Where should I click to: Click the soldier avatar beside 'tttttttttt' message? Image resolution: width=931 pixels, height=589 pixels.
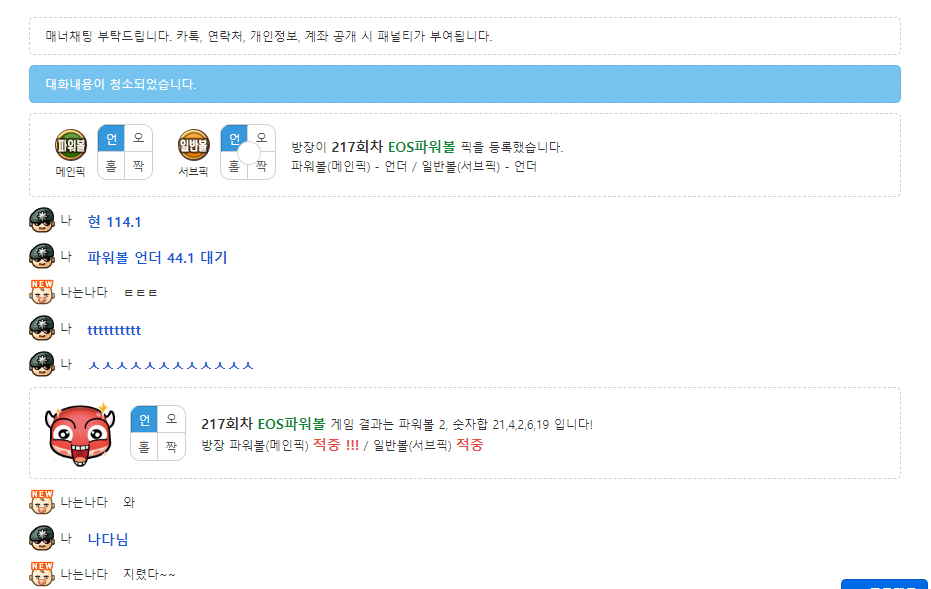click(42, 328)
